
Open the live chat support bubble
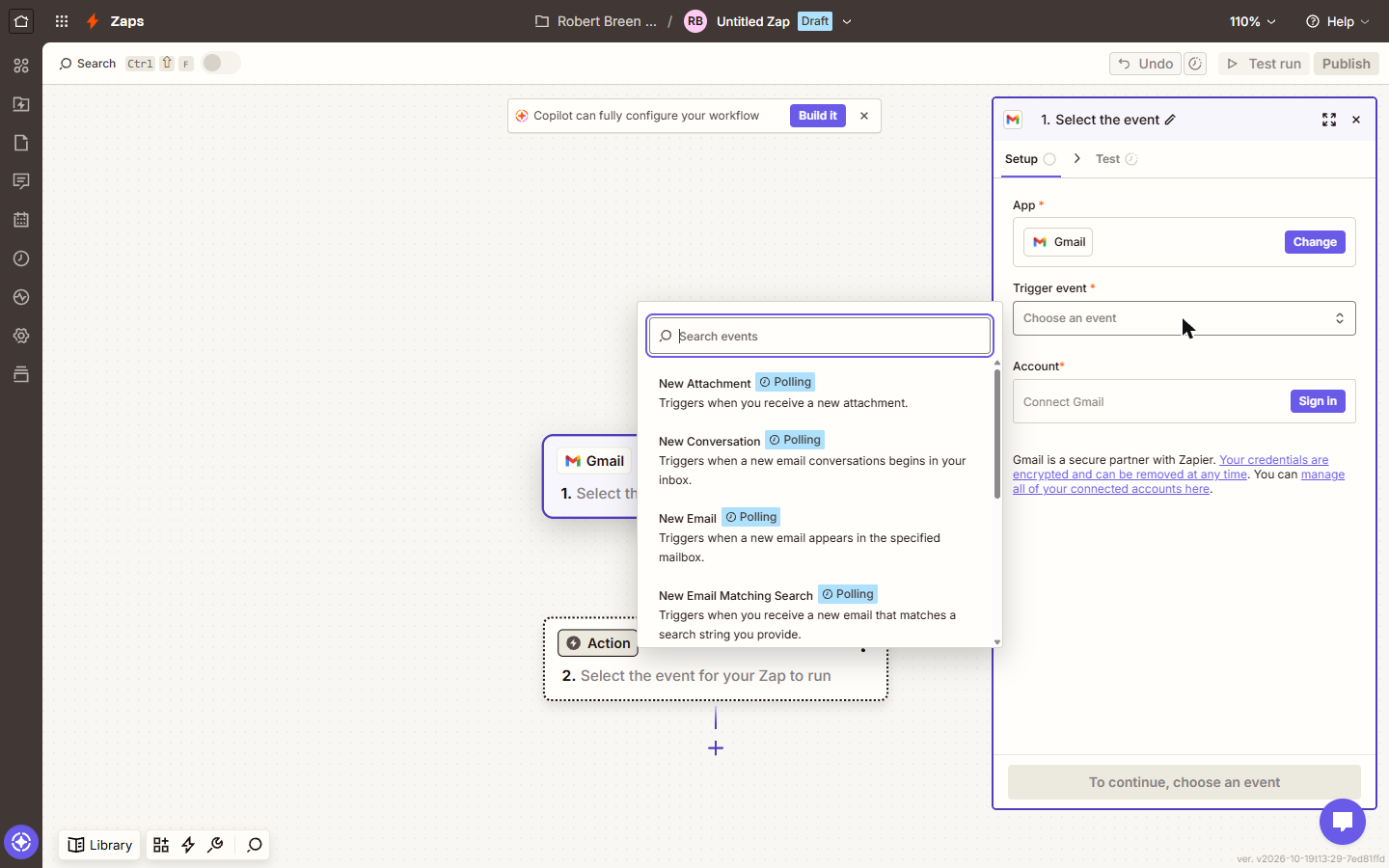(x=1342, y=822)
